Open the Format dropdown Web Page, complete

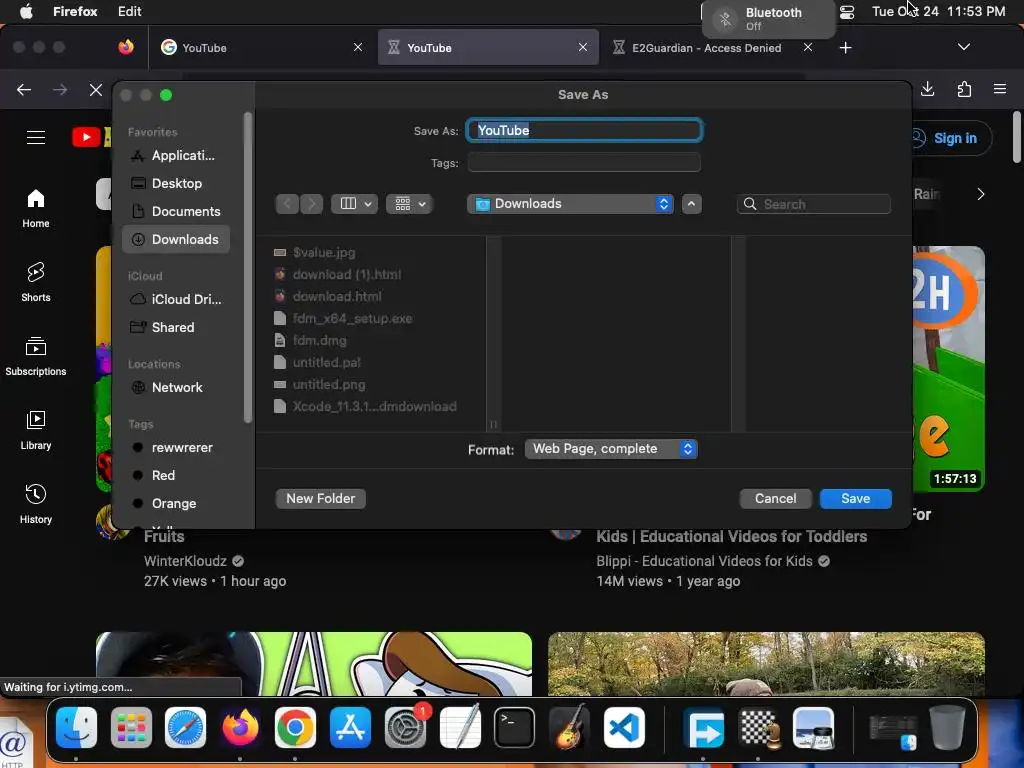(611, 449)
